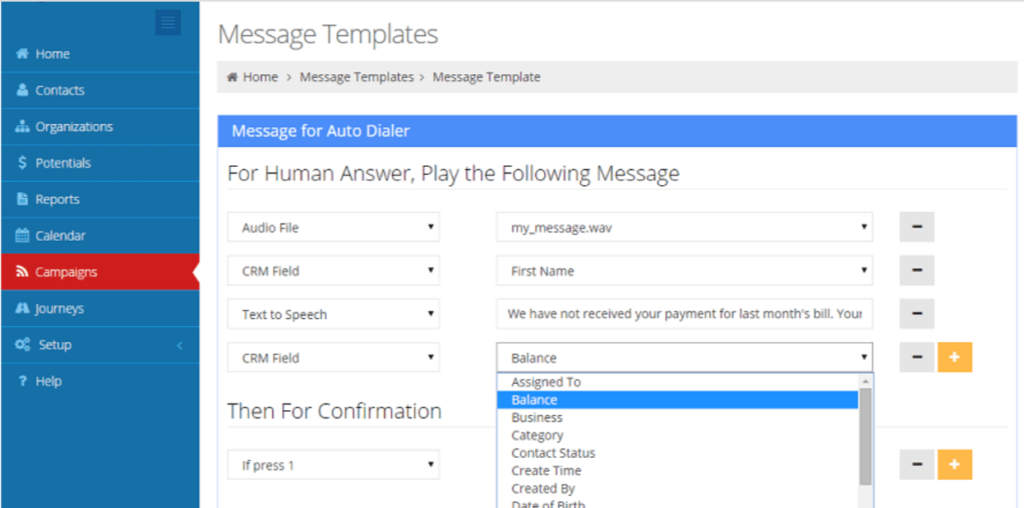This screenshot has width=1024, height=508.
Task: Click the Message Templates breadcrumb link
Action: click(x=357, y=77)
